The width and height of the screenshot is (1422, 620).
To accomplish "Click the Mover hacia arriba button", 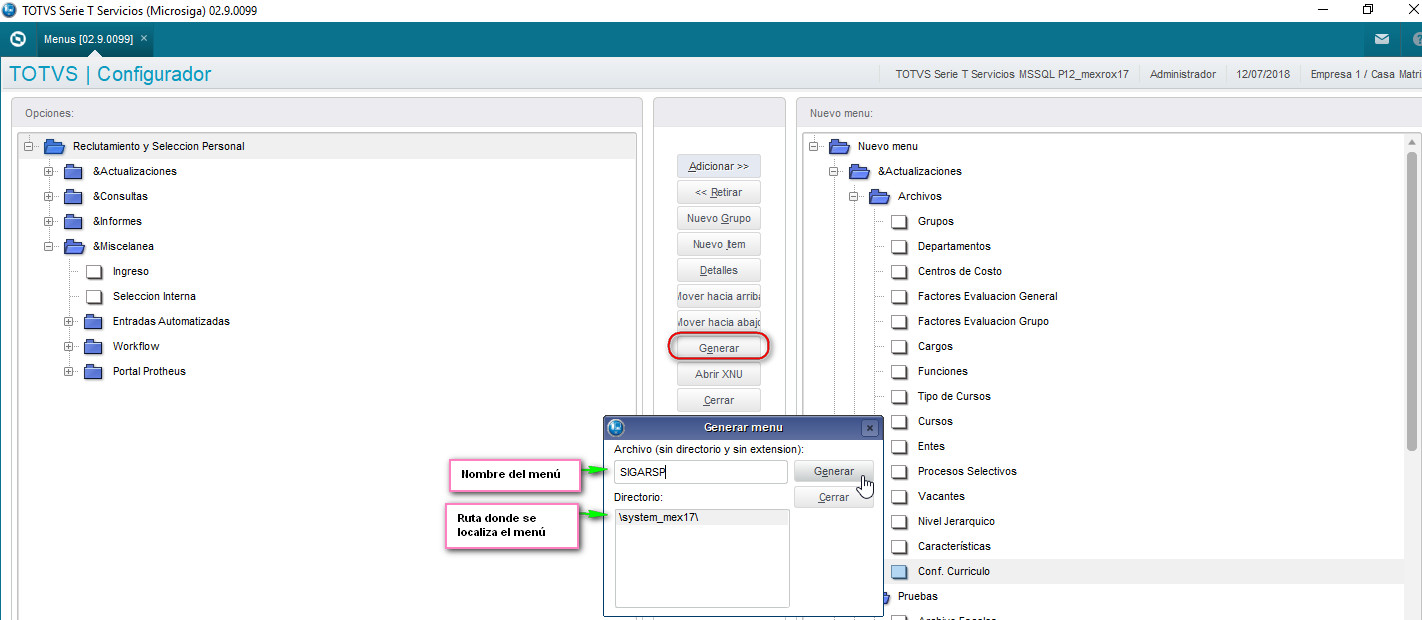I will [719, 296].
